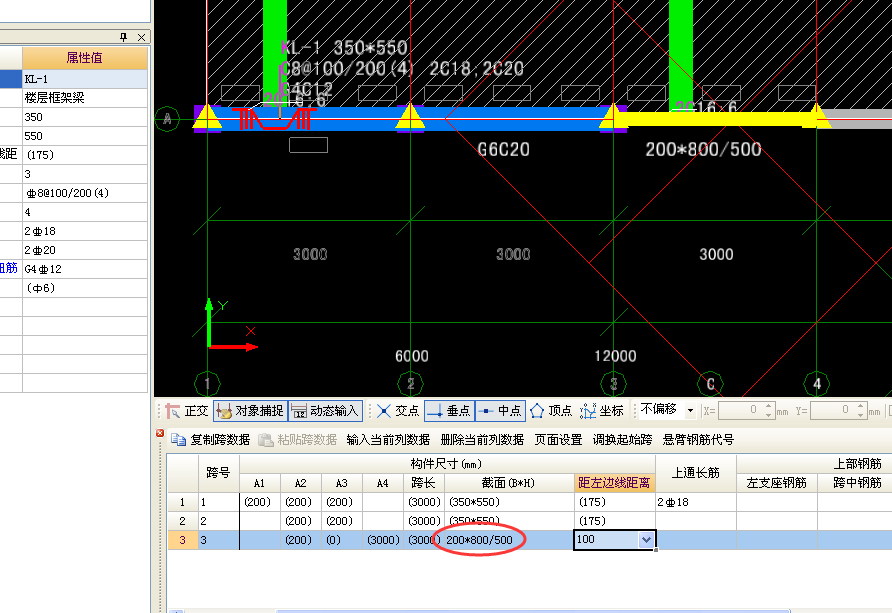Image resolution: width=892 pixels, height=613 pixels.
Task: Toggle 坐标 coordinate snap
Action: point(602,411)
